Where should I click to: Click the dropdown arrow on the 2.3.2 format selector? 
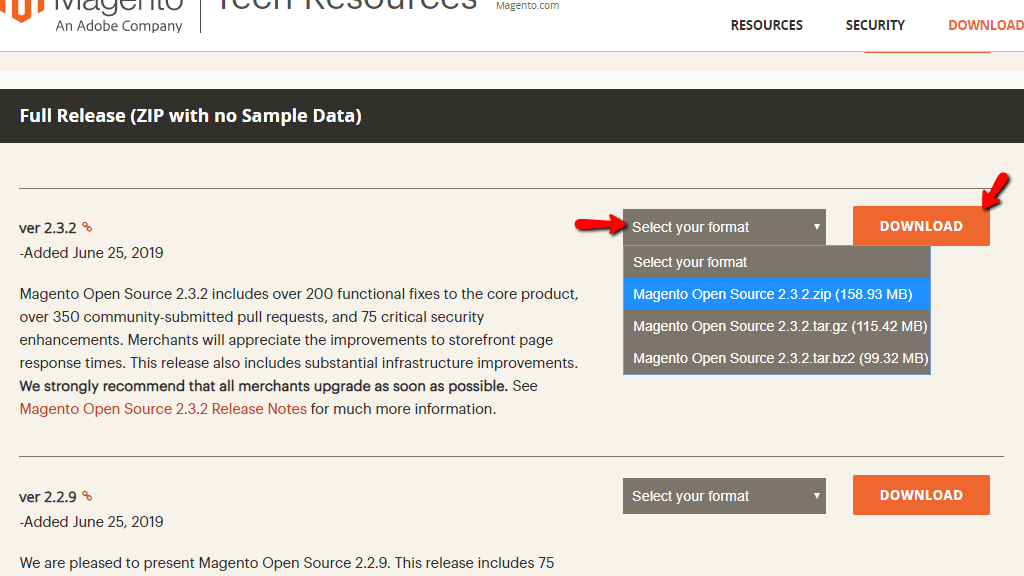[816, 227]
